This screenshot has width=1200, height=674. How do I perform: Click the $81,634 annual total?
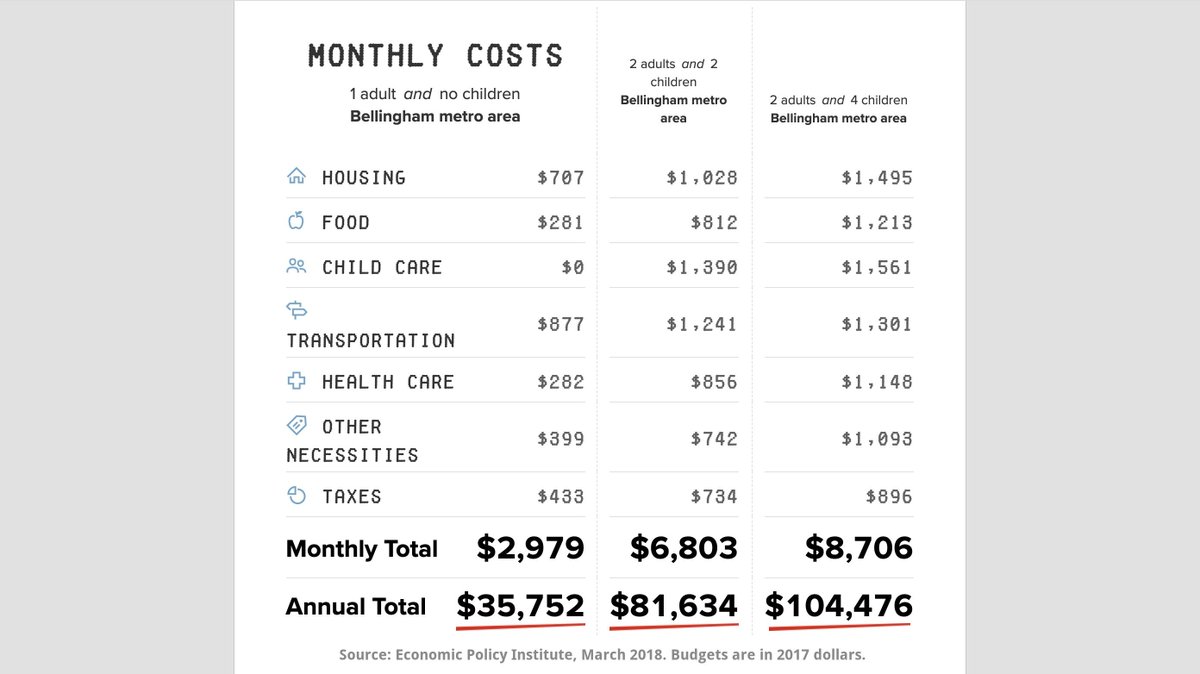674,606
